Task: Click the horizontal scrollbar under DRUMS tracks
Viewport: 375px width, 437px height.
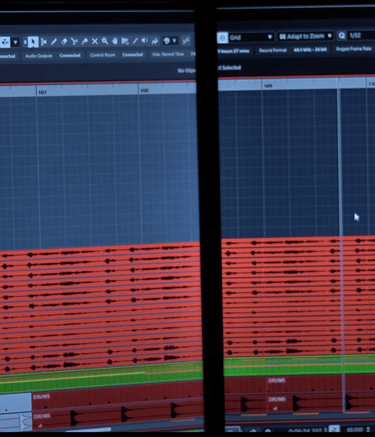Action: coord(88,429)
